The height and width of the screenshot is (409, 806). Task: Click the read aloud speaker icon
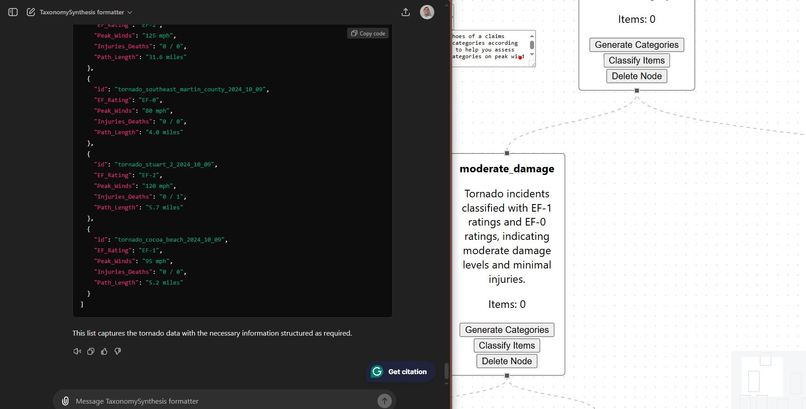coord(77,351)
